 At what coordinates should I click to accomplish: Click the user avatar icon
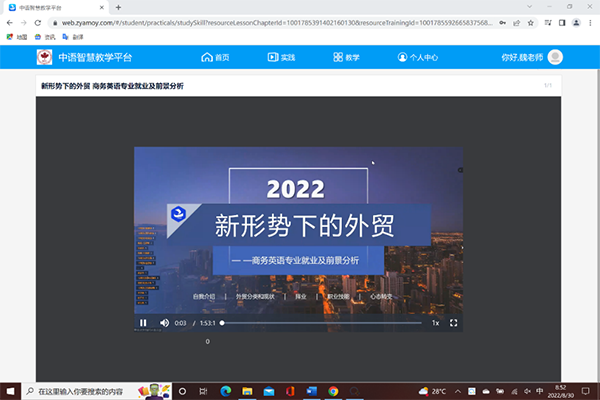[555, 58]
